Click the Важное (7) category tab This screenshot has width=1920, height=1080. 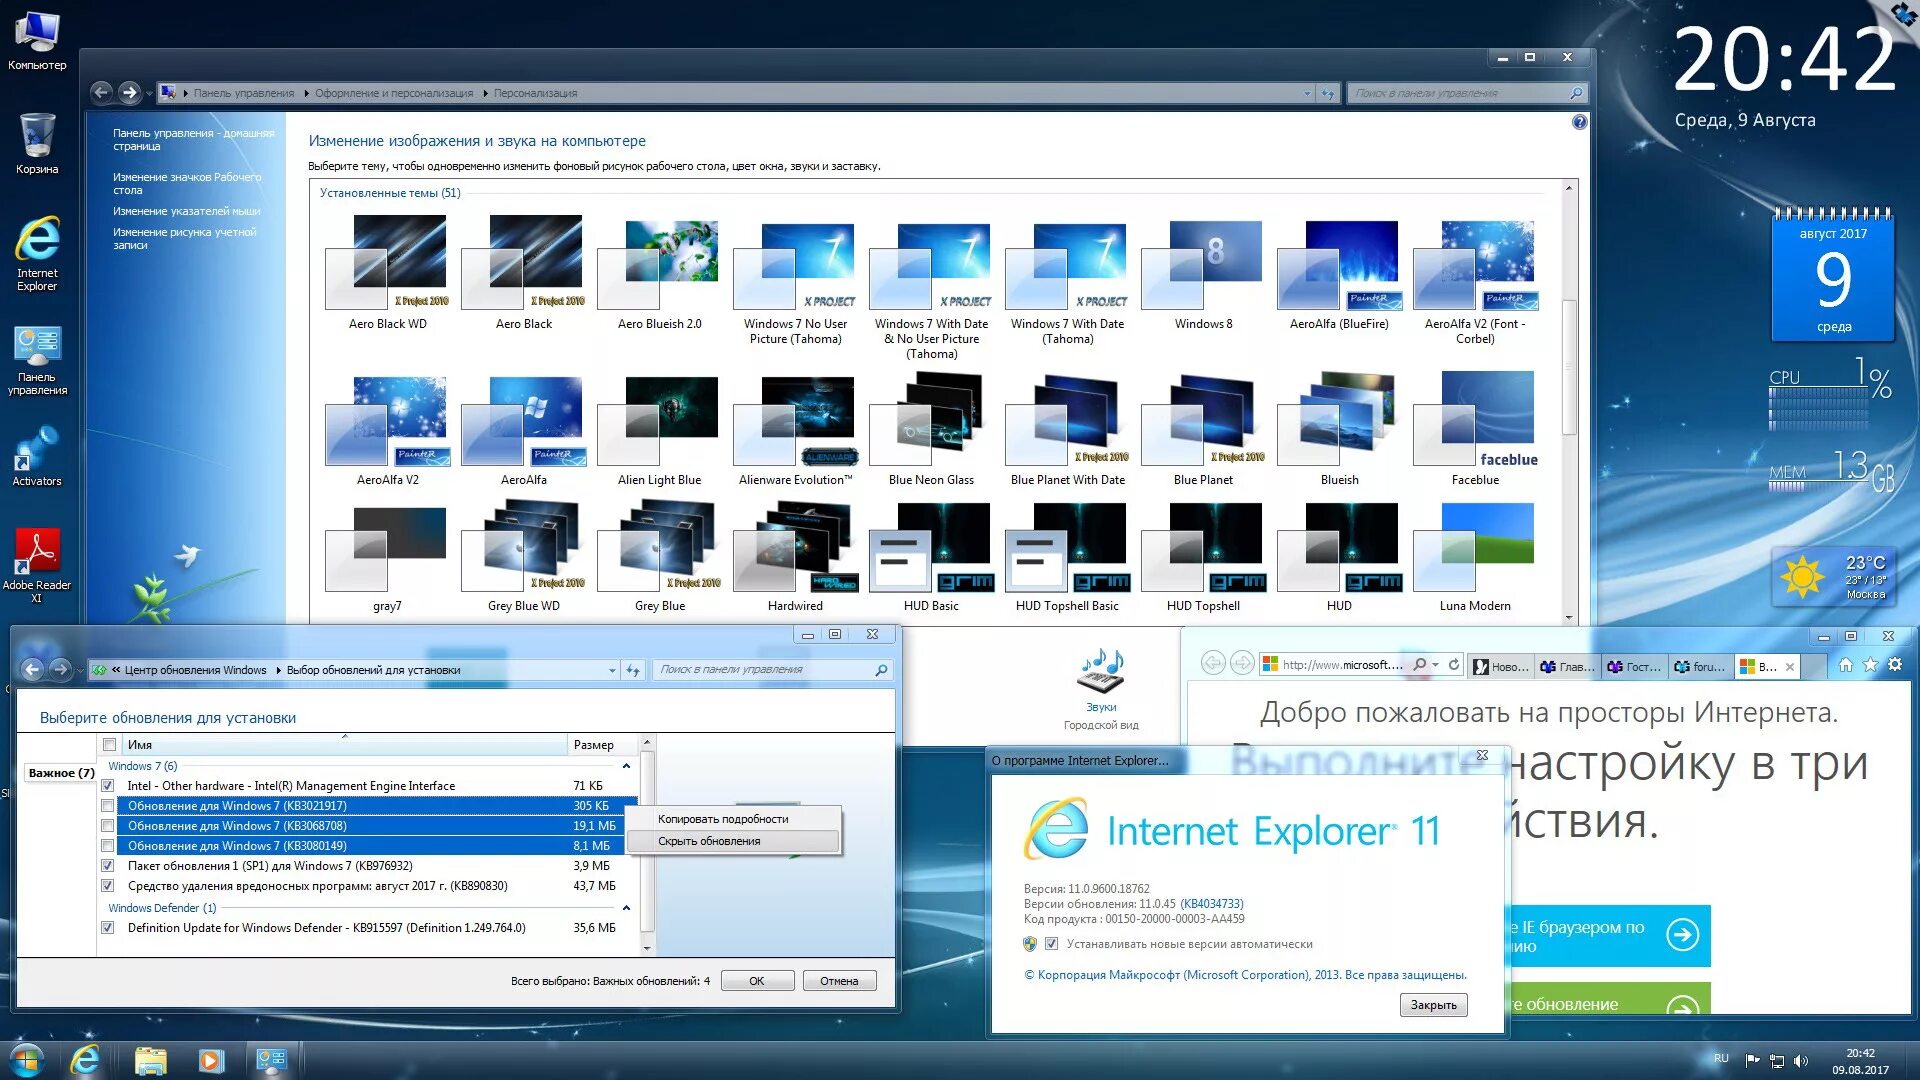tap(61, 773)
